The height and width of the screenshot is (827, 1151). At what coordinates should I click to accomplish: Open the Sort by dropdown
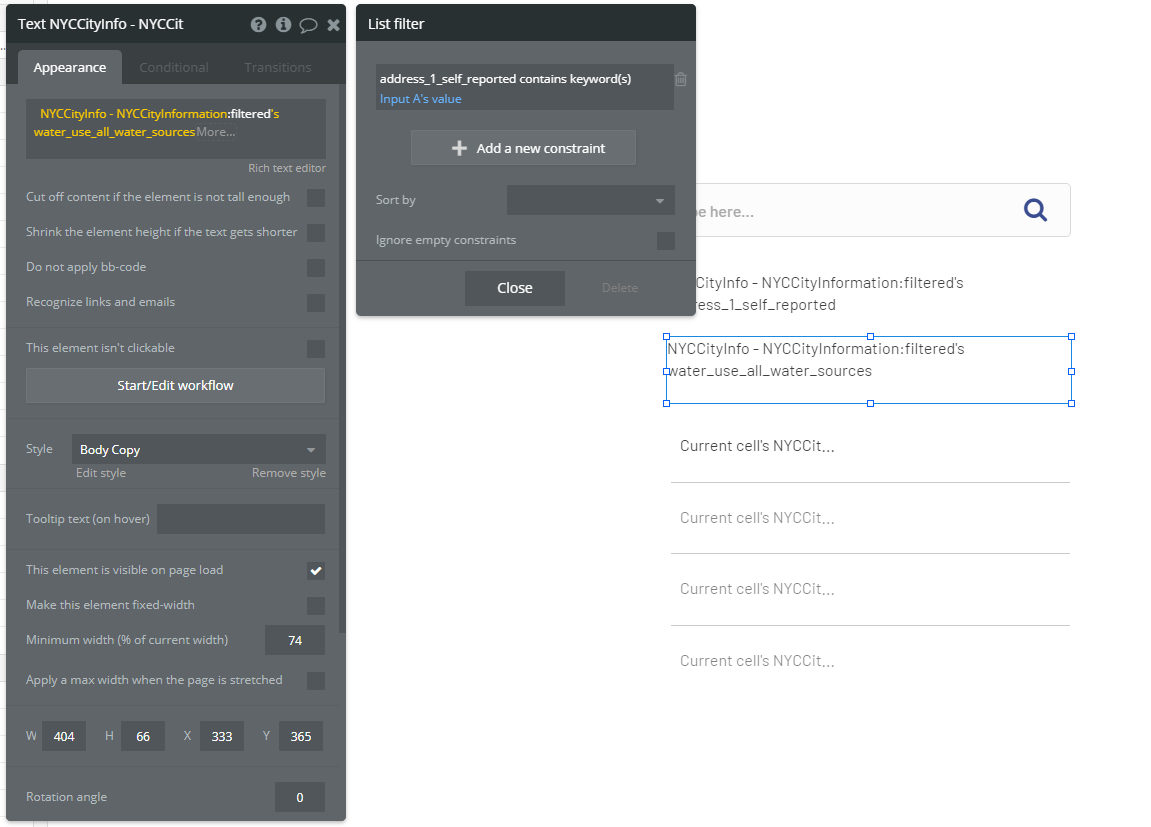[590, 200]
